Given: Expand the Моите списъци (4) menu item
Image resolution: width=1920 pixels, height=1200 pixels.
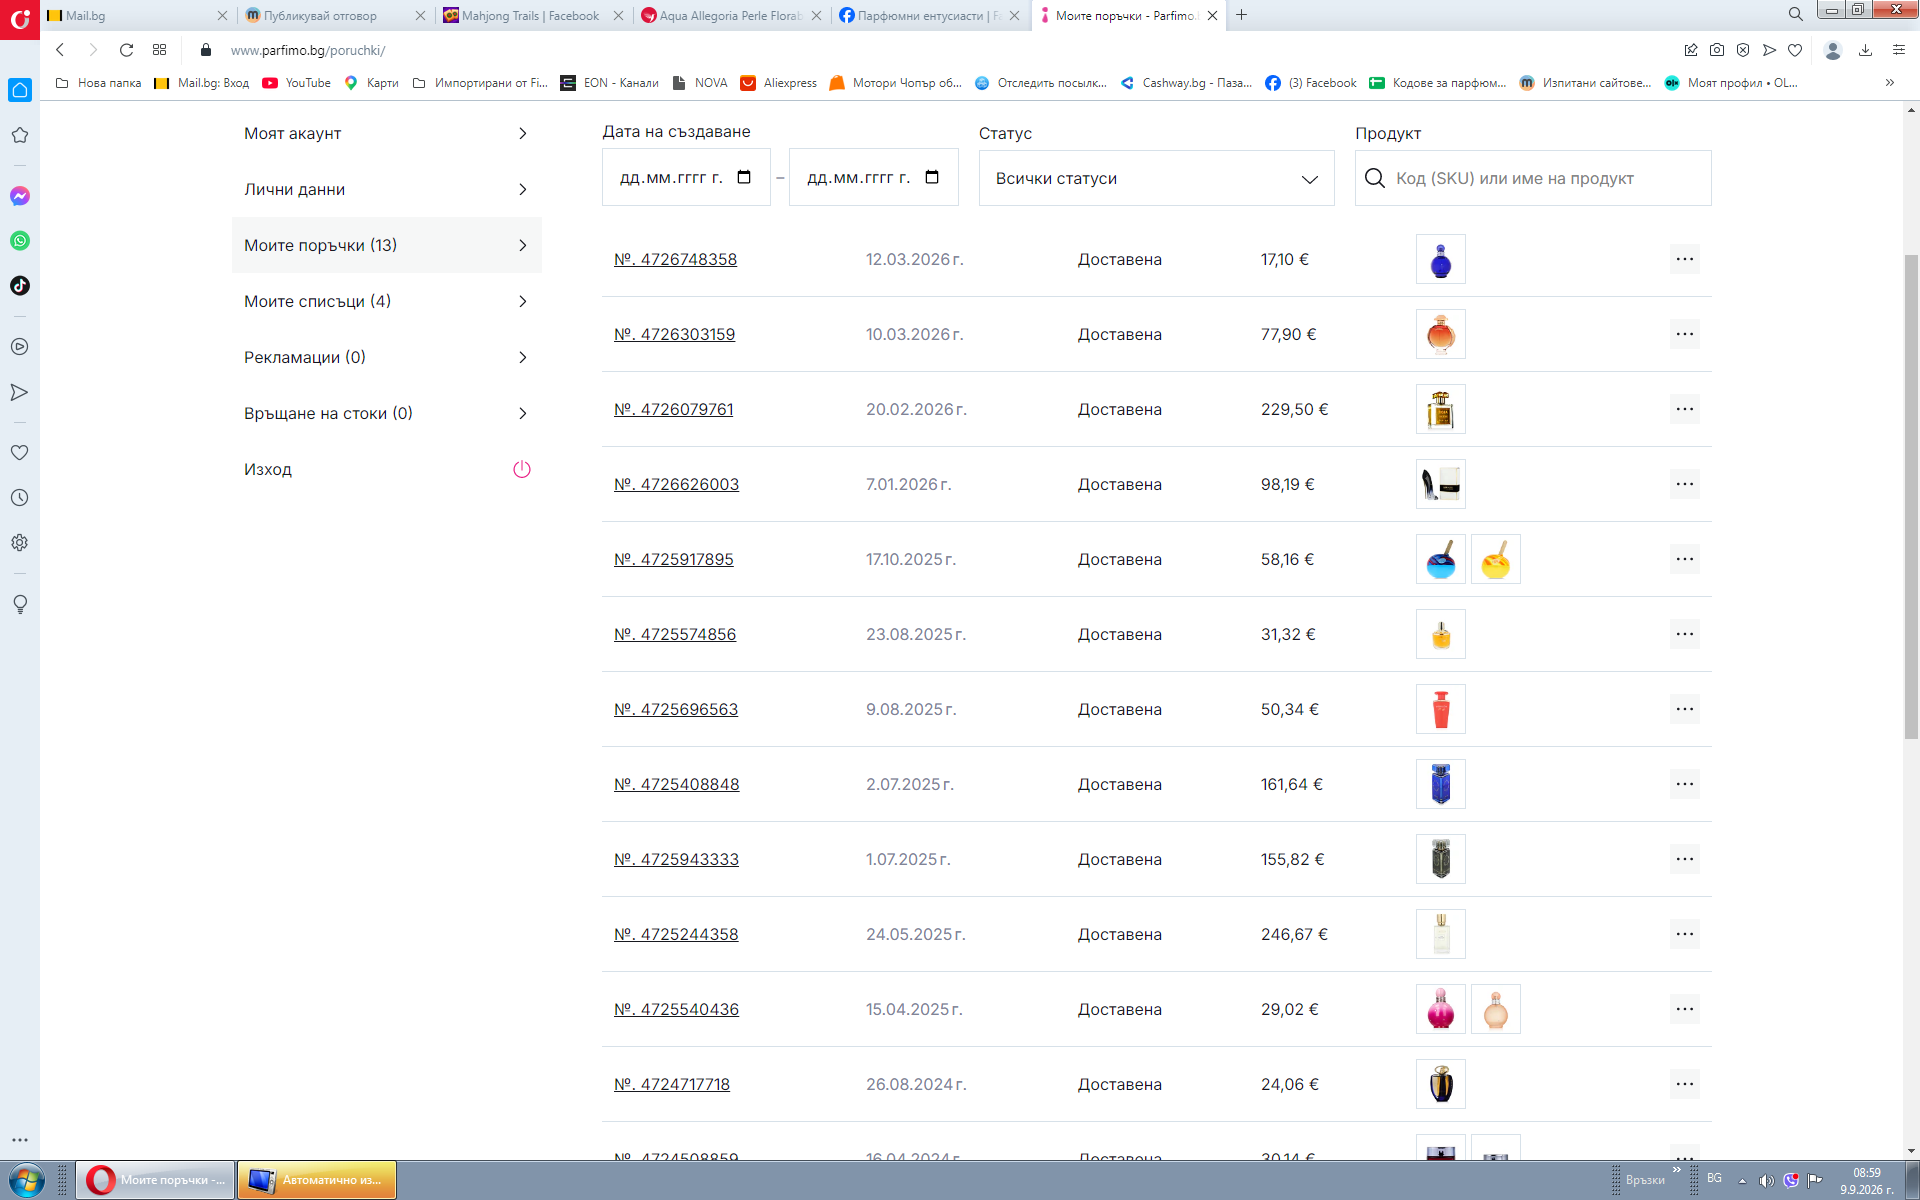Looking at the screenshot, I should [x=387, y=301].
